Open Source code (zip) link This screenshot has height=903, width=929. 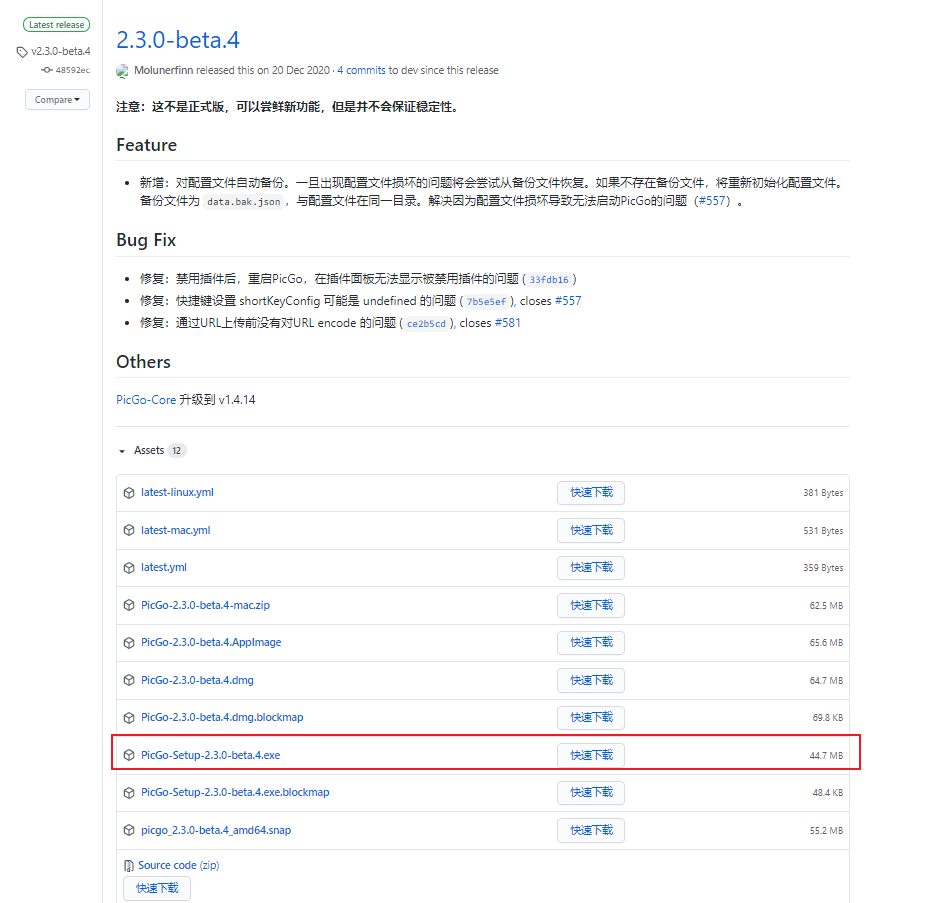(x=178, y=866)
